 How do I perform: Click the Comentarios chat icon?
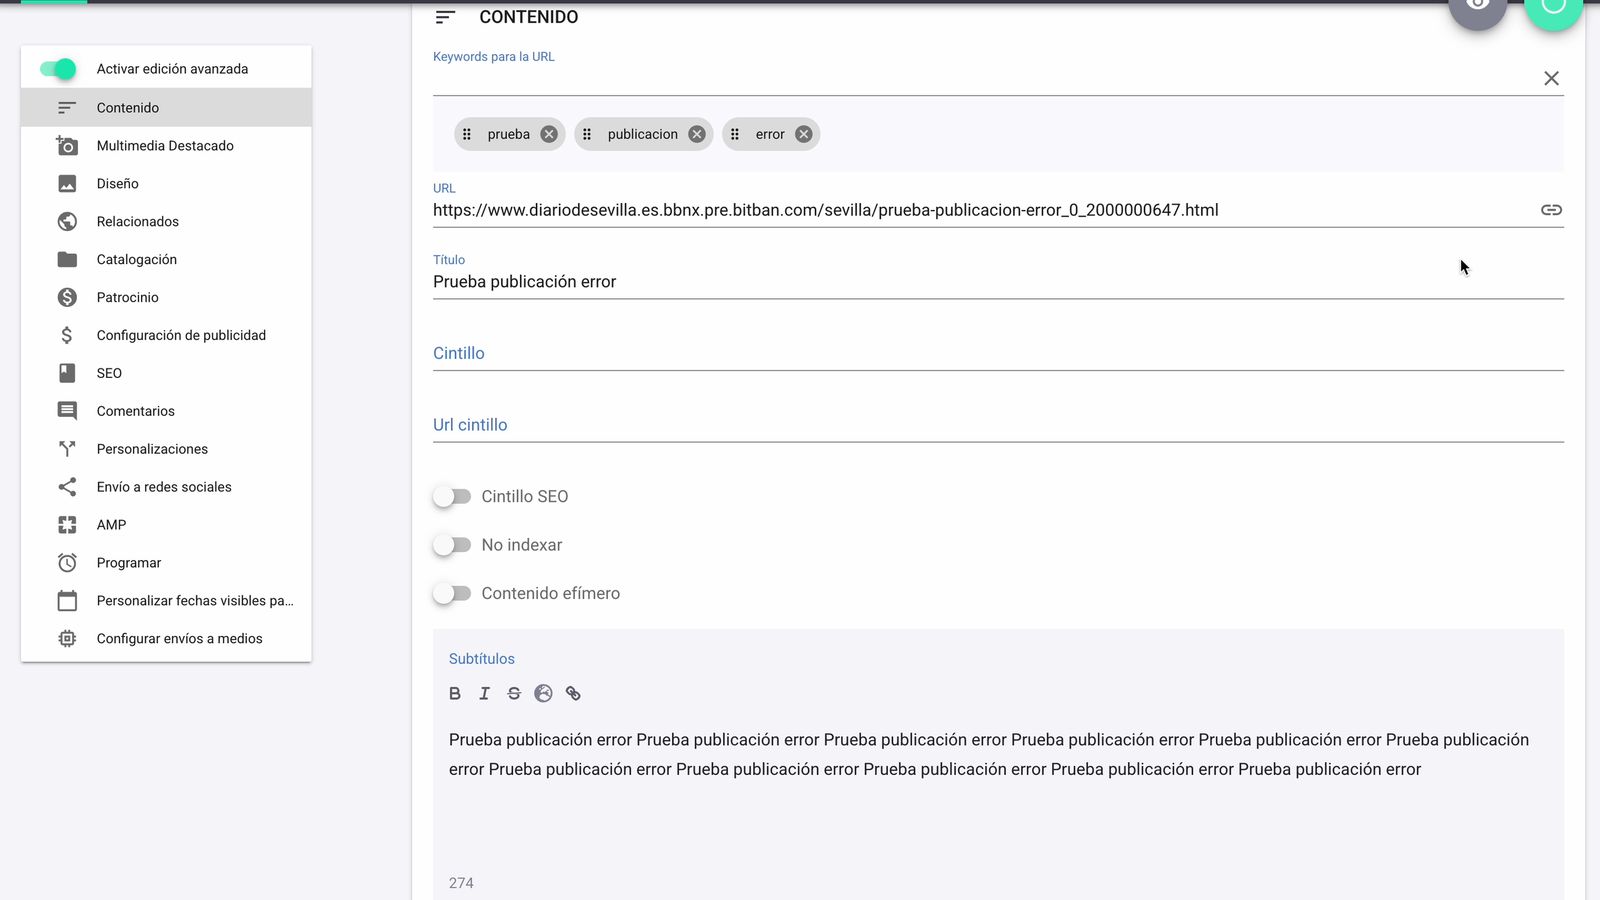[x=67, y=411]
